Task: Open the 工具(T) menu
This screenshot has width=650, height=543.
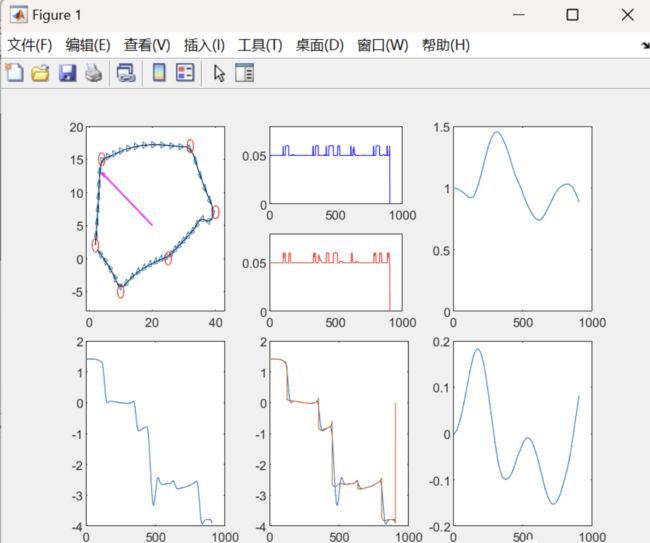Action: click(260, 45)
